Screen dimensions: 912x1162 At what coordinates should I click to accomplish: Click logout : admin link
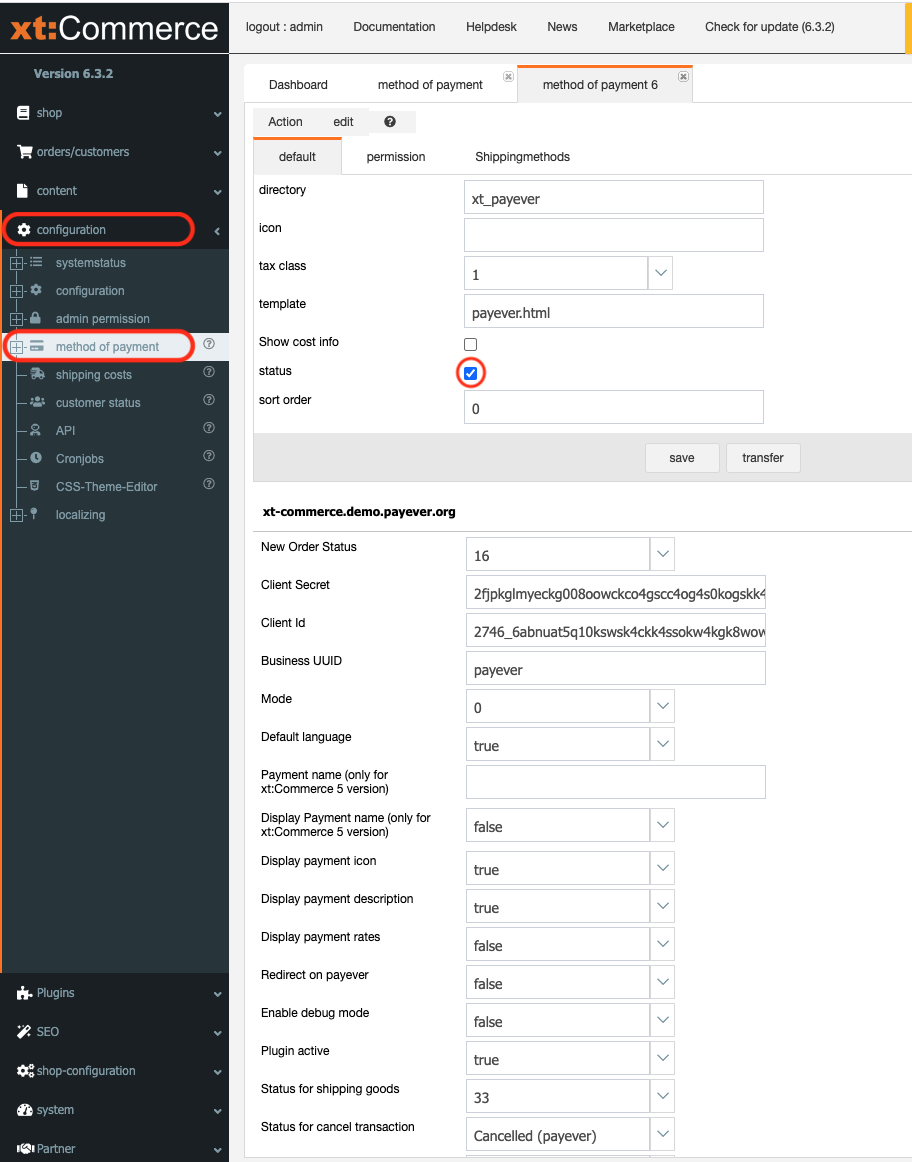click(284, 27)
